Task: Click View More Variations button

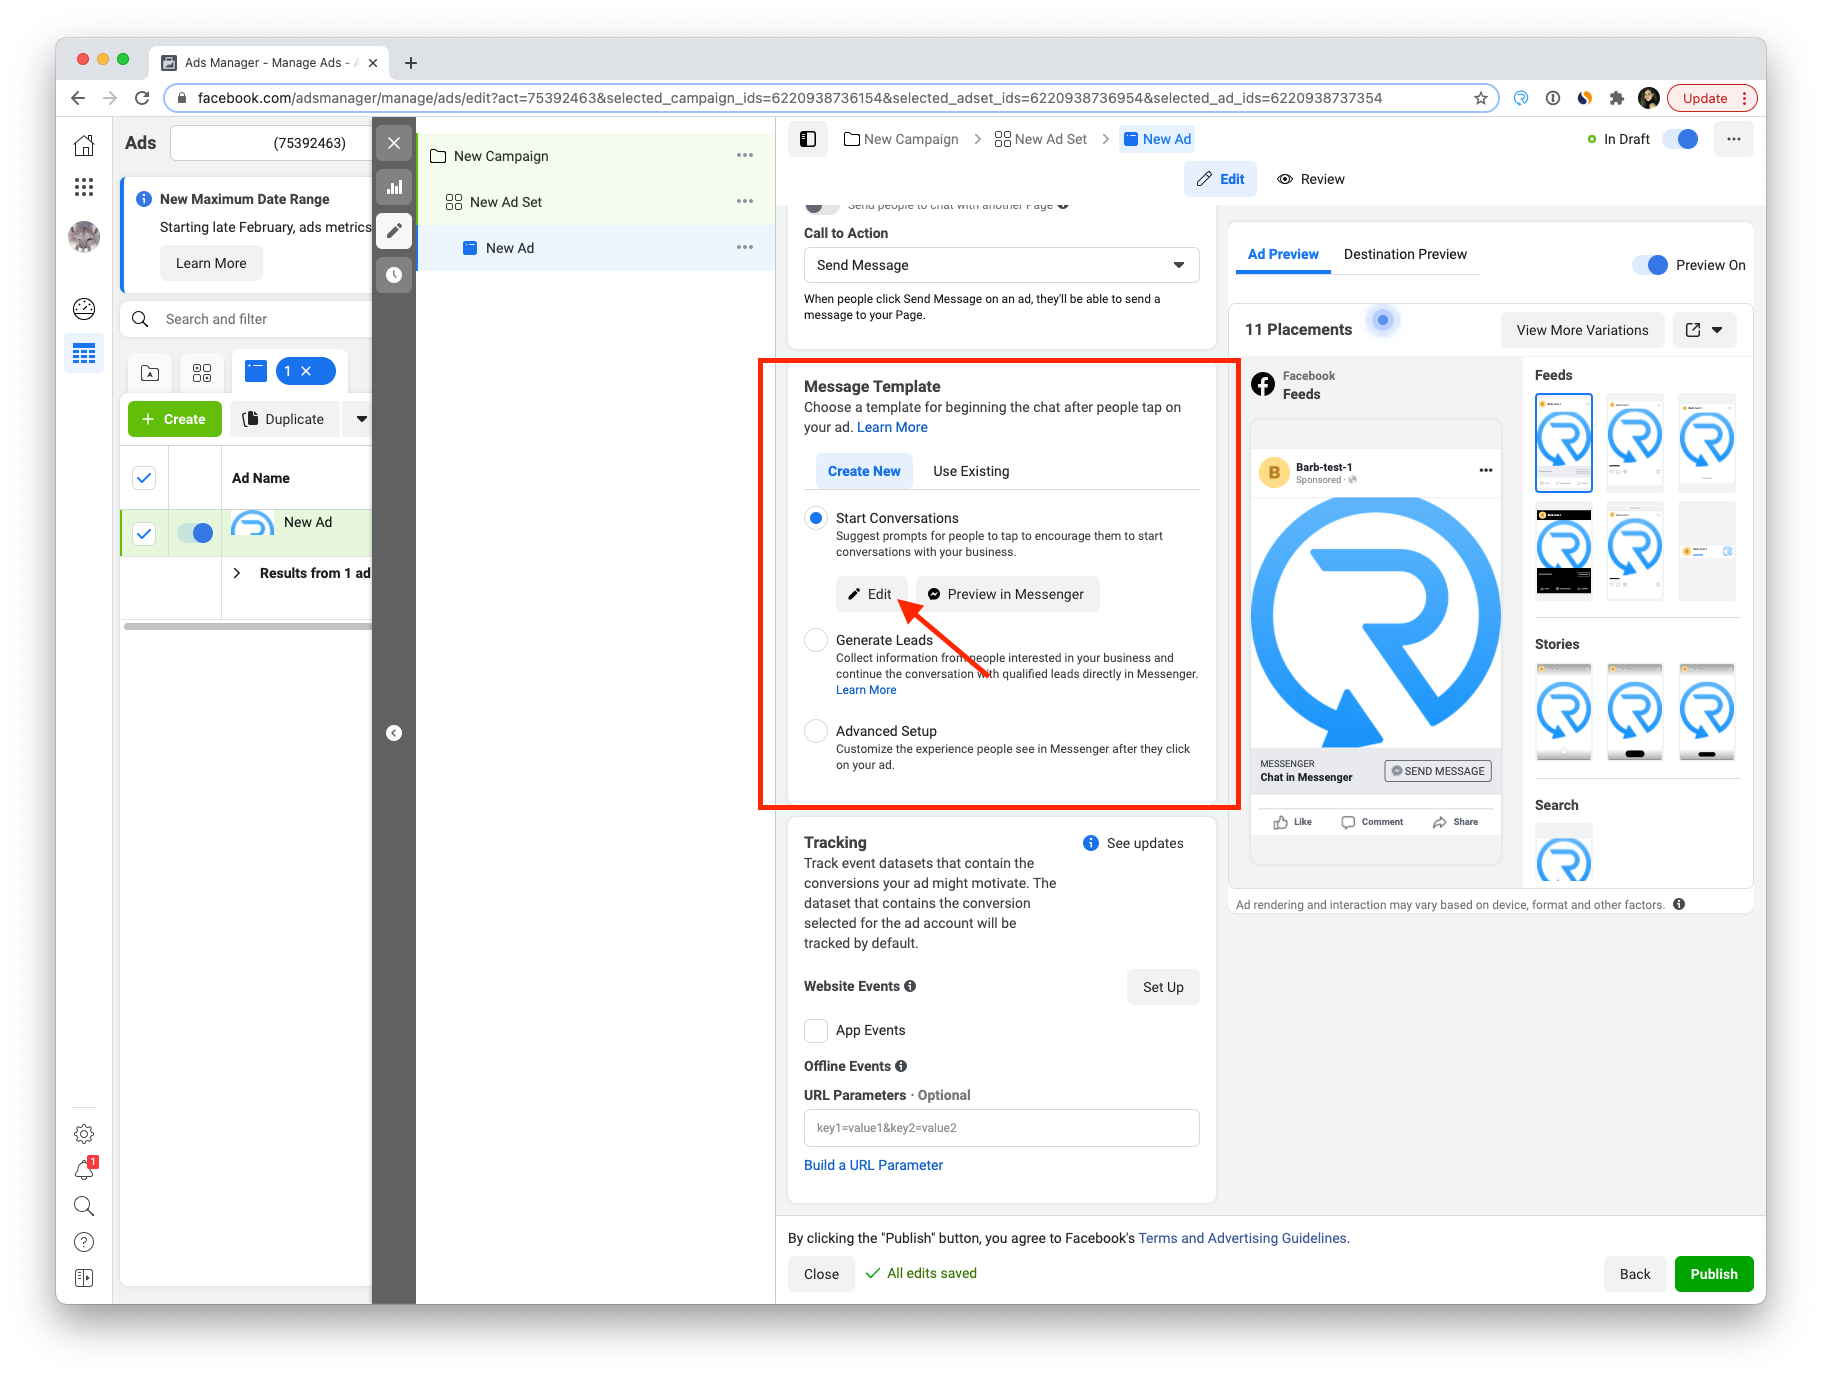Action: (x=1582, y=330)
